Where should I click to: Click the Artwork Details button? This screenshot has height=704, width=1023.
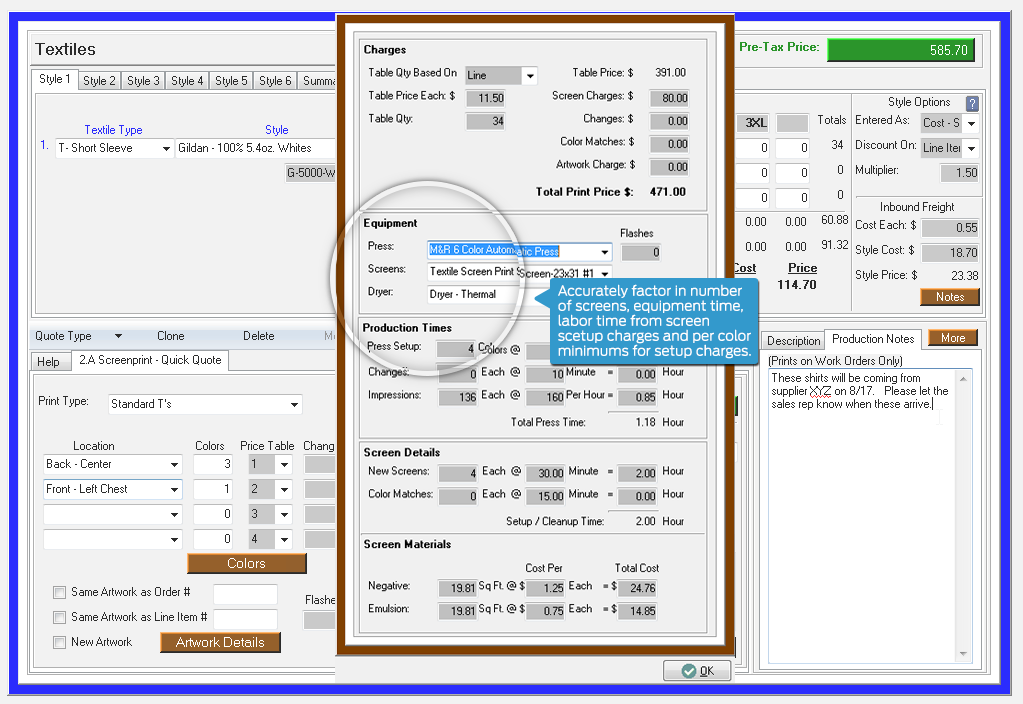(220, 642)
